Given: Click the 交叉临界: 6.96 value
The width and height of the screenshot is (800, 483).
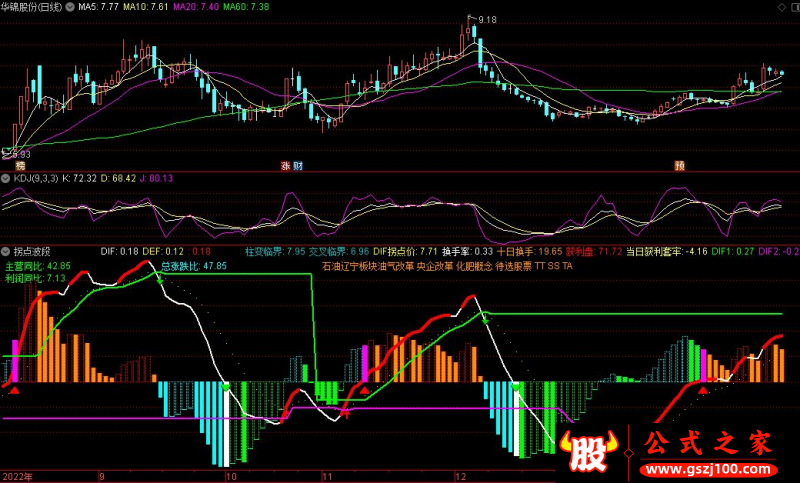Looking at the screenshot, I should pos(339,251).
